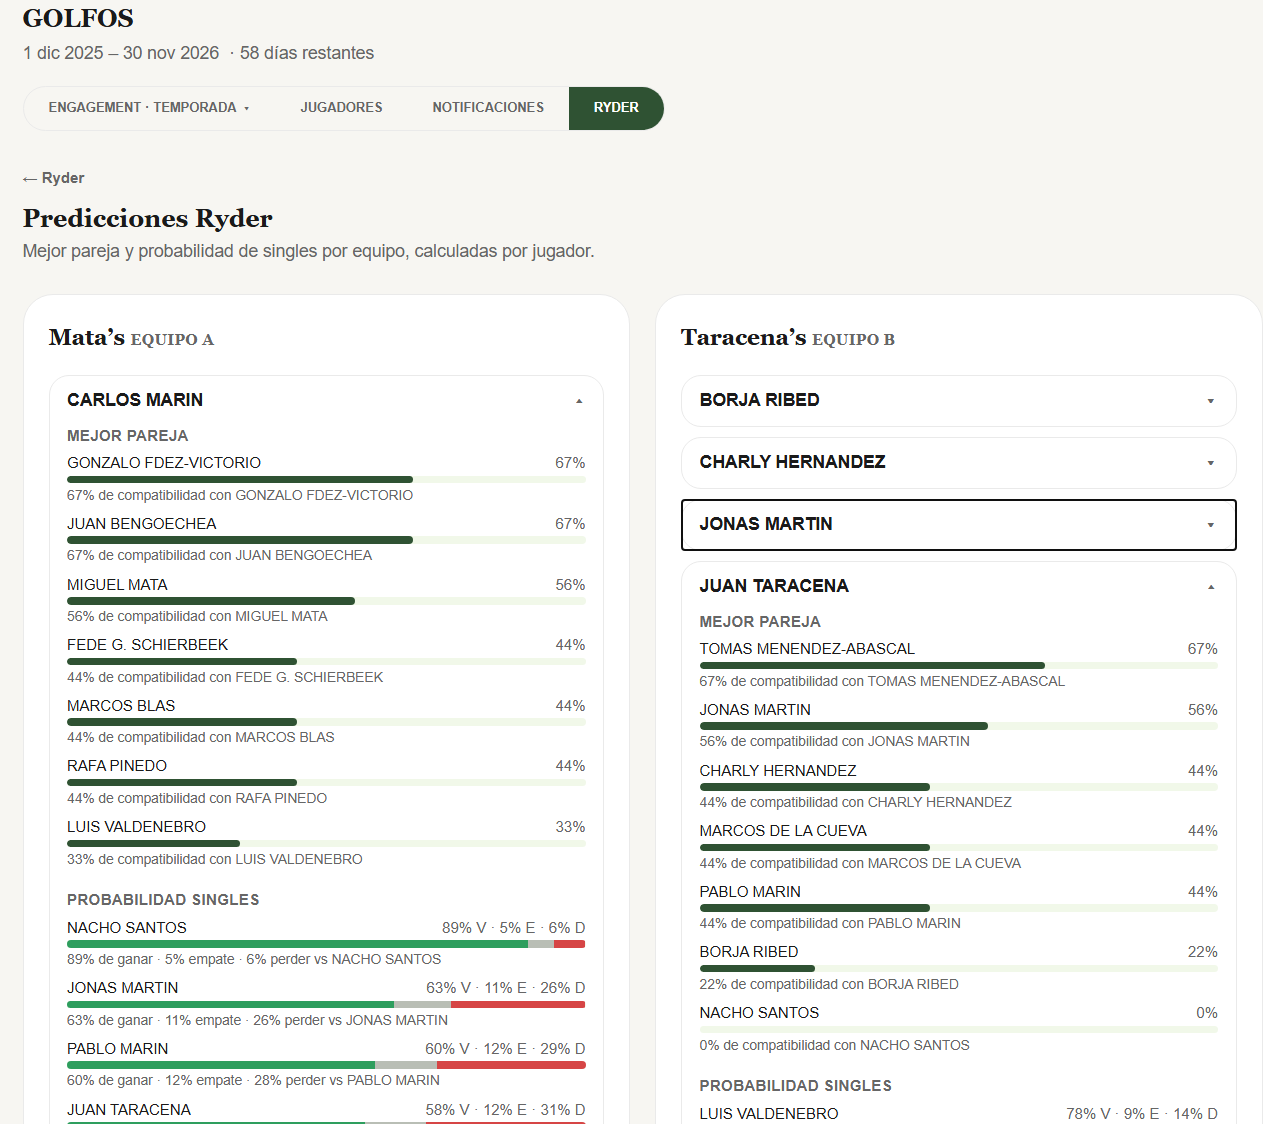Click LUIS VALDENEBRO in Juan Taracena's singles
Image resolution: width=1263 pixels, height=1124 pixels.
[x=769, y=1114]
